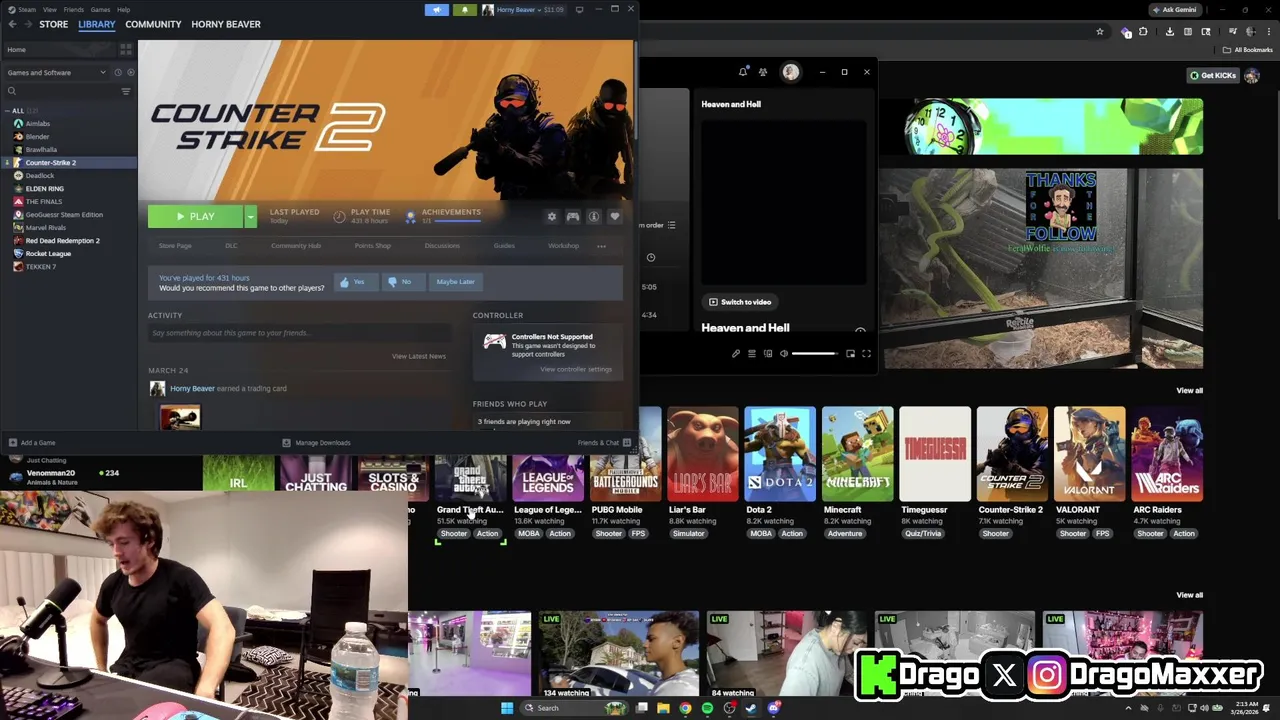Screen dimensions: 1280x720
Task: Click Steam back navigation arrow
Action: coord(12,24)
